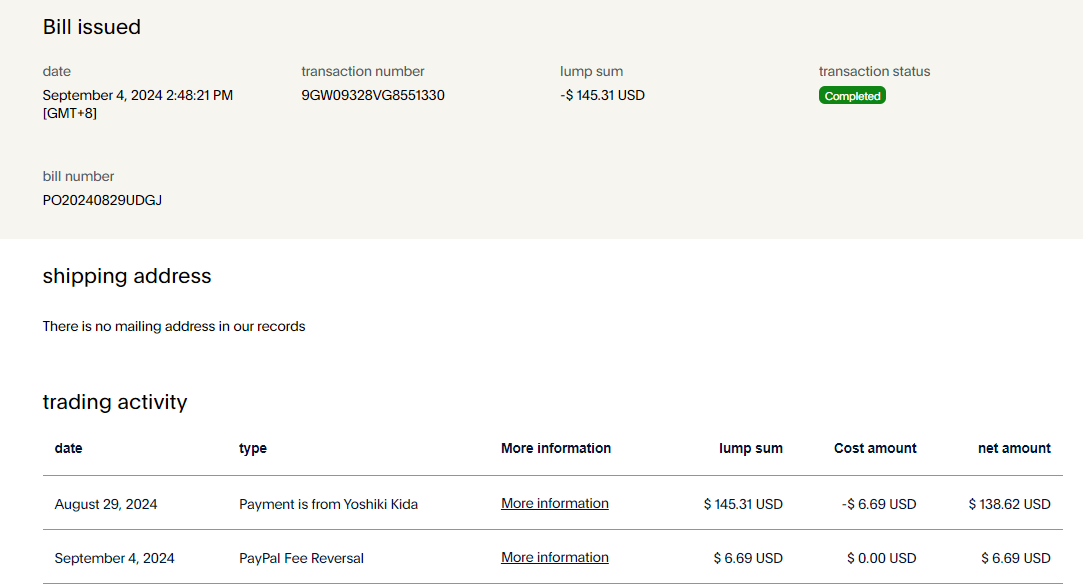Click the net amount column header
The image size is (1083, 586).
1014,449
